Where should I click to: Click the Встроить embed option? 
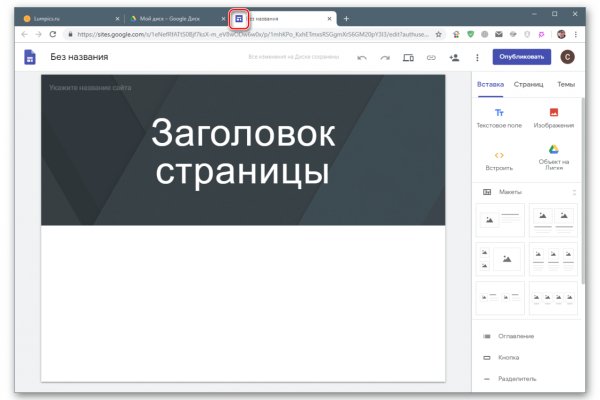[x=499, y=160]
